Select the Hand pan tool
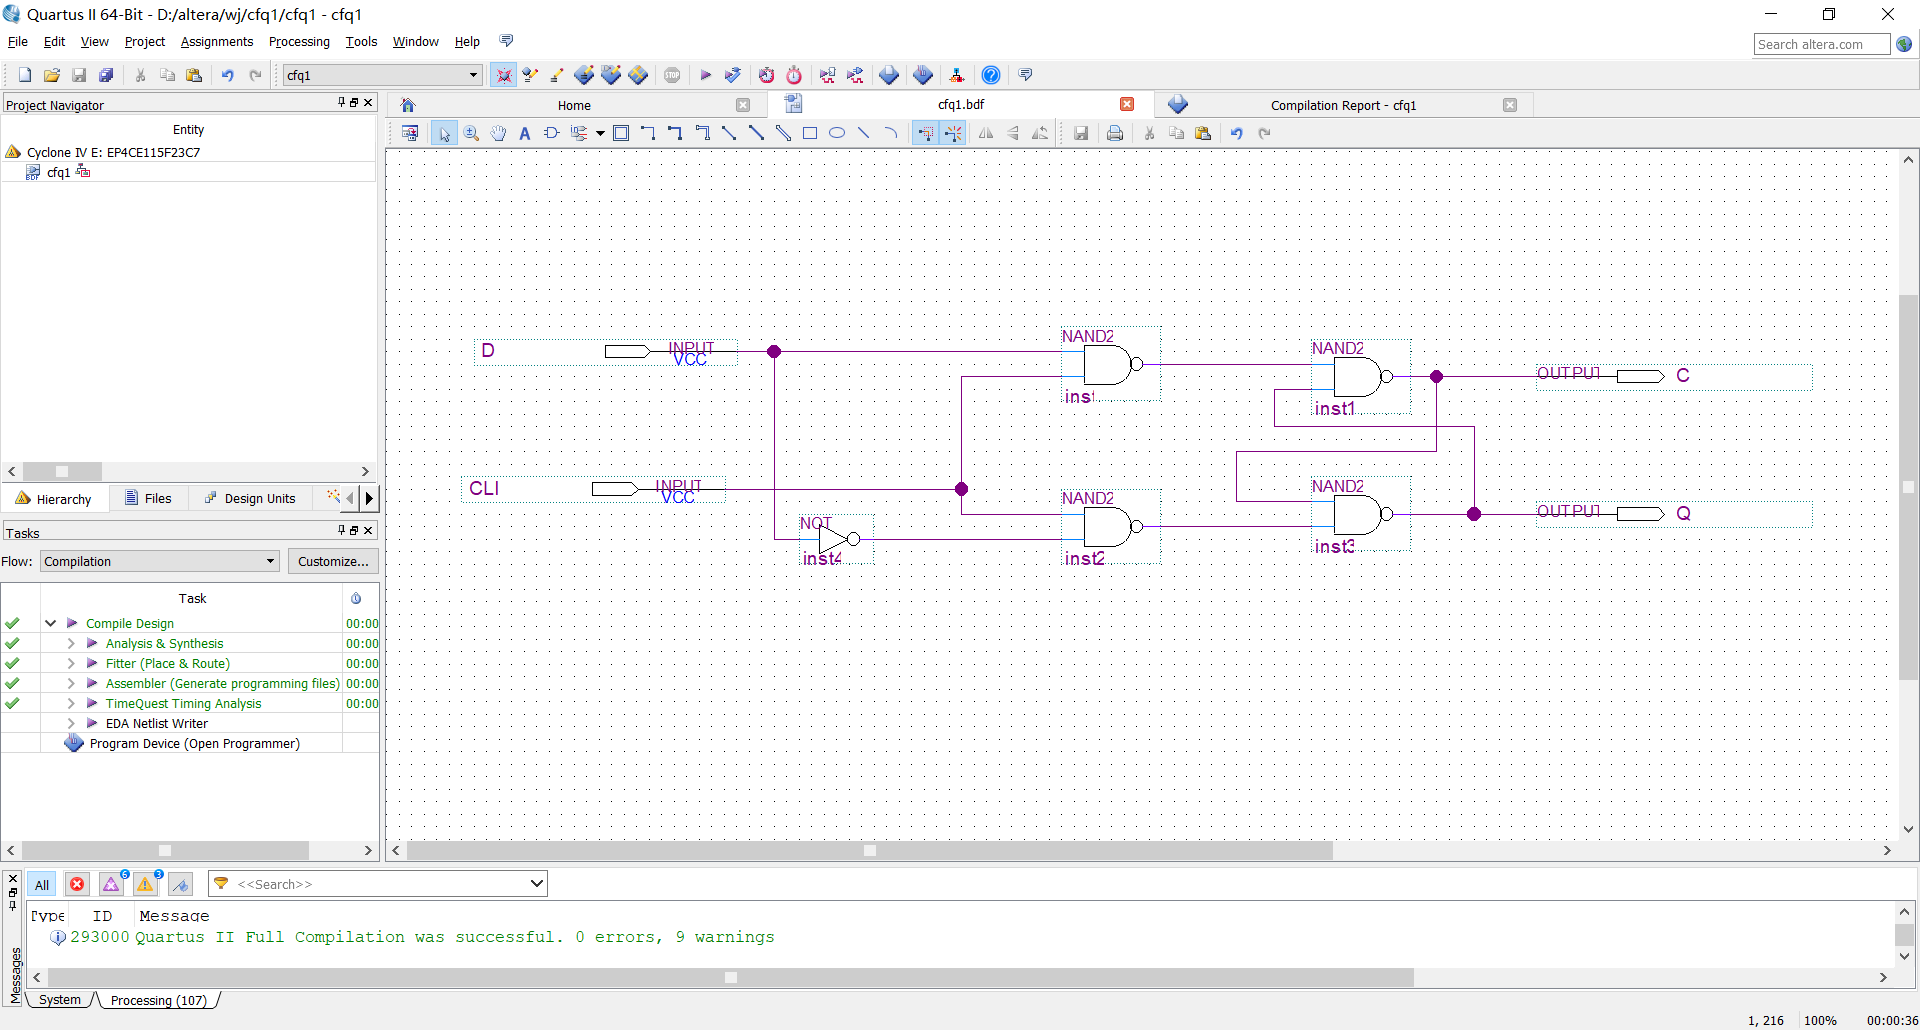This screenshot has width=1920, height=1030. pyautogui.click(x=498, y=133)
